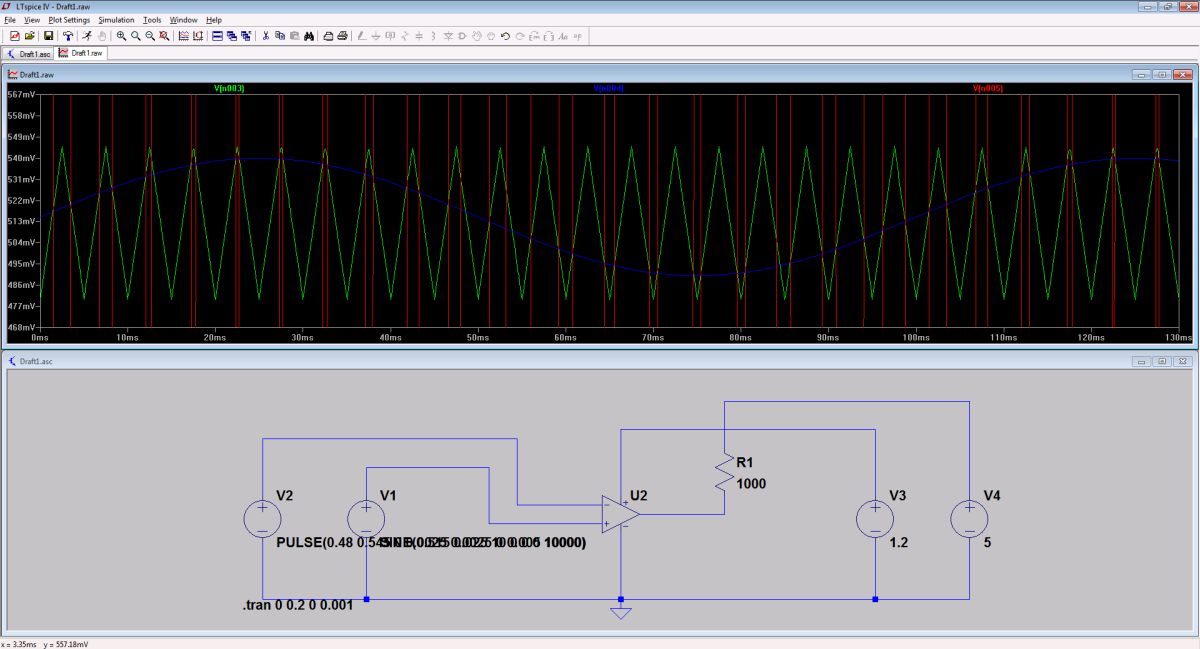
Task: Open the Control Panel hammer icon
Action: pos(68,36)
